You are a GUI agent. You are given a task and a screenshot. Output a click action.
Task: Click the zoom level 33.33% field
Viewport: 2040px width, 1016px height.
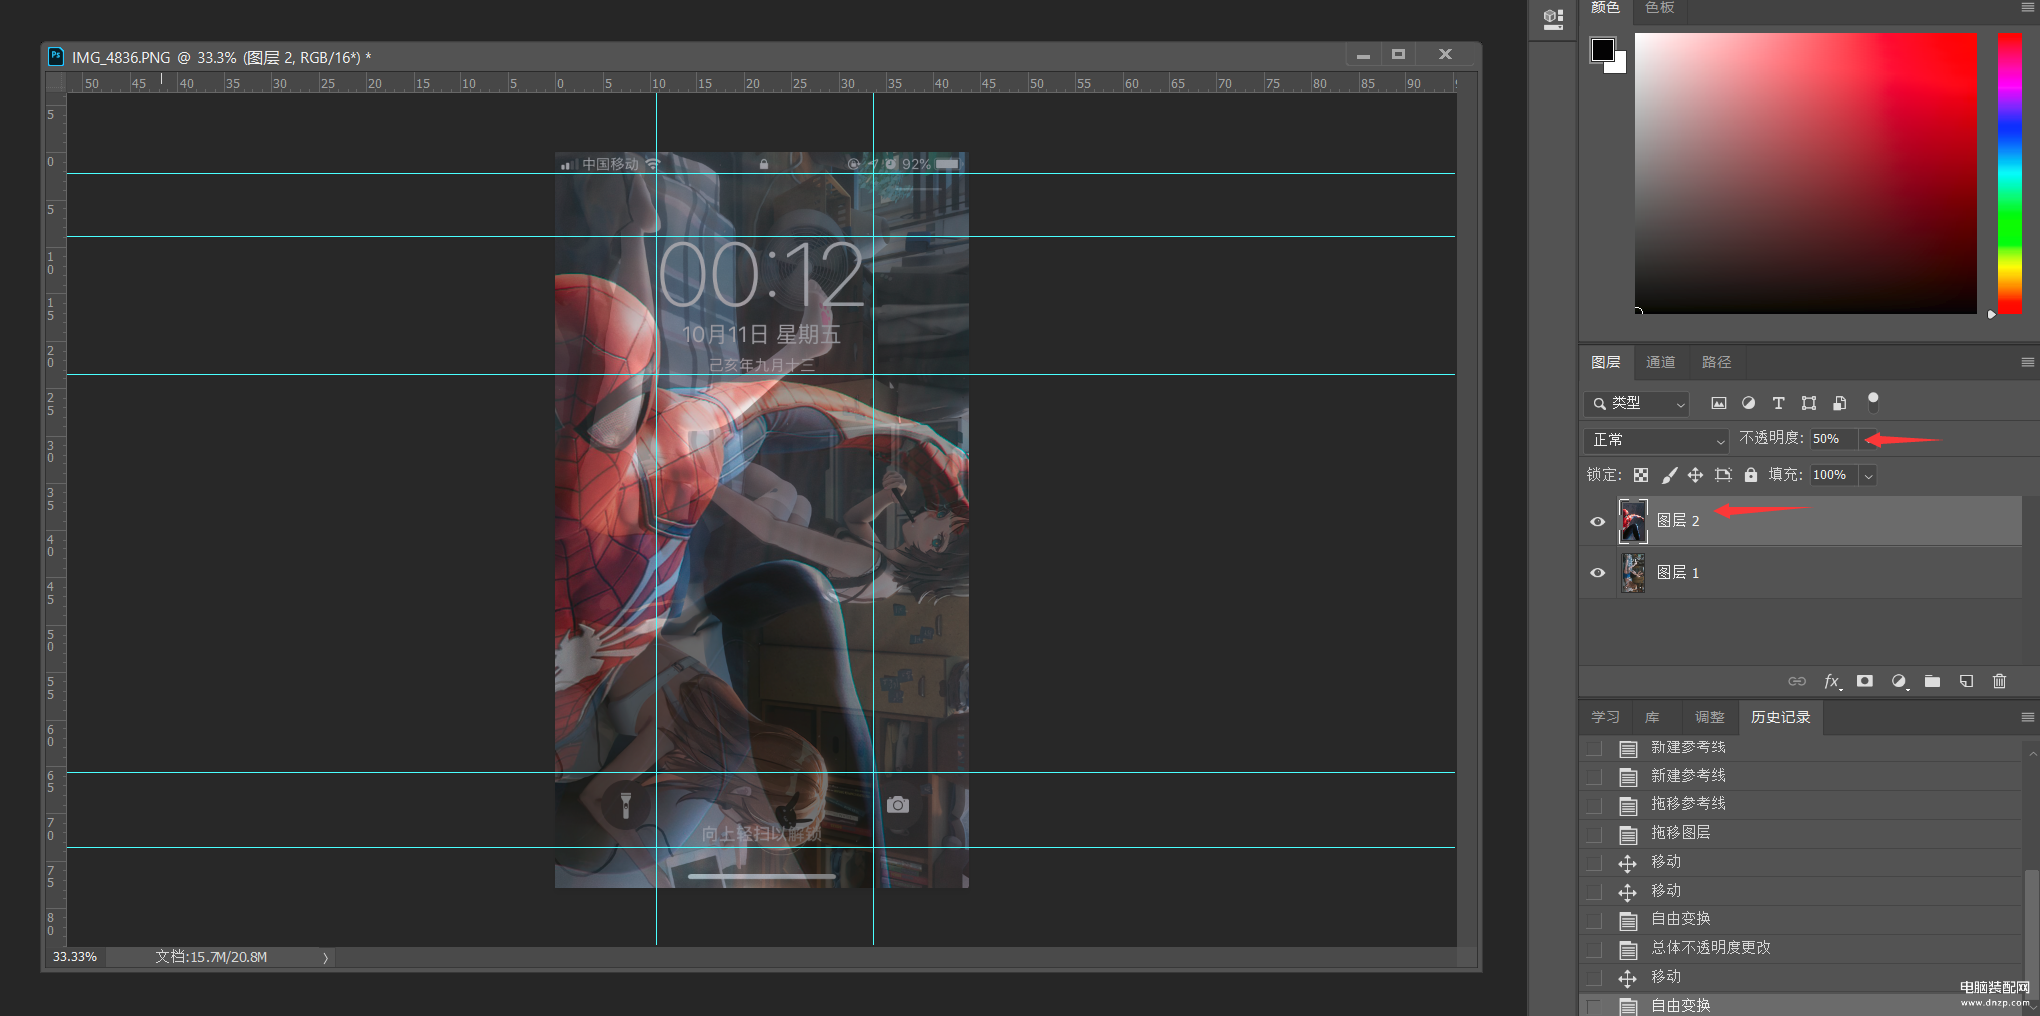[x=75, y=957]
